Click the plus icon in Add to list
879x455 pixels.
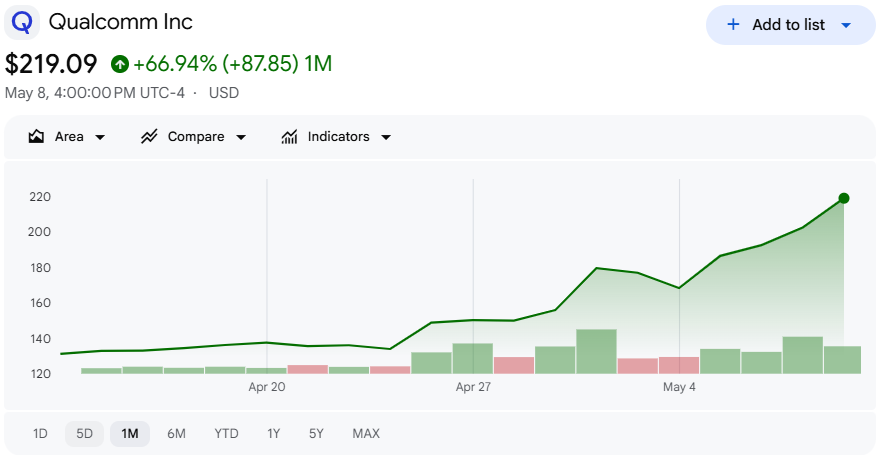pyautogui.click(x=732, y=25)
